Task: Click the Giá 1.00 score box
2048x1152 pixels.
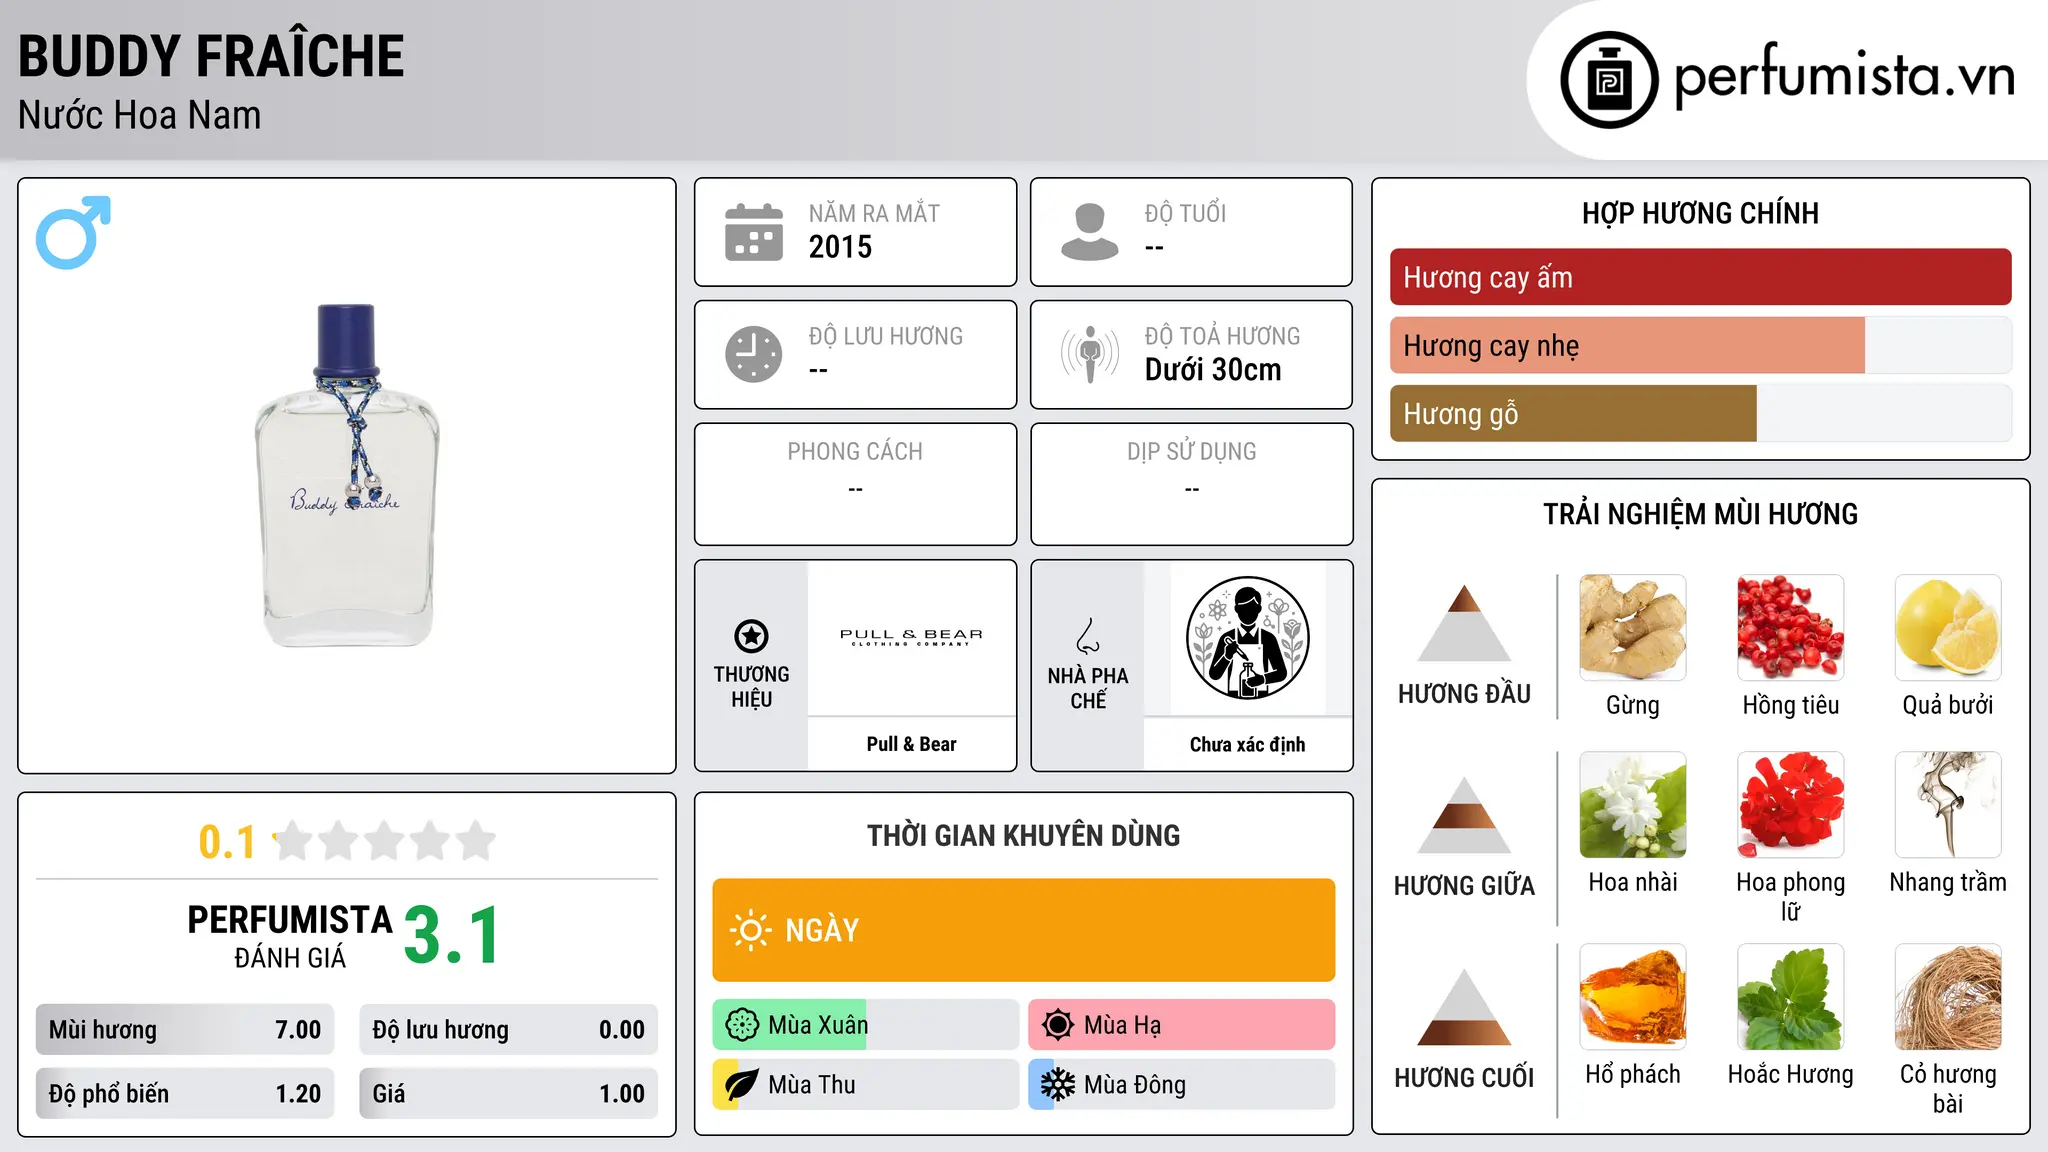Action: click(x=508, y=1094)
